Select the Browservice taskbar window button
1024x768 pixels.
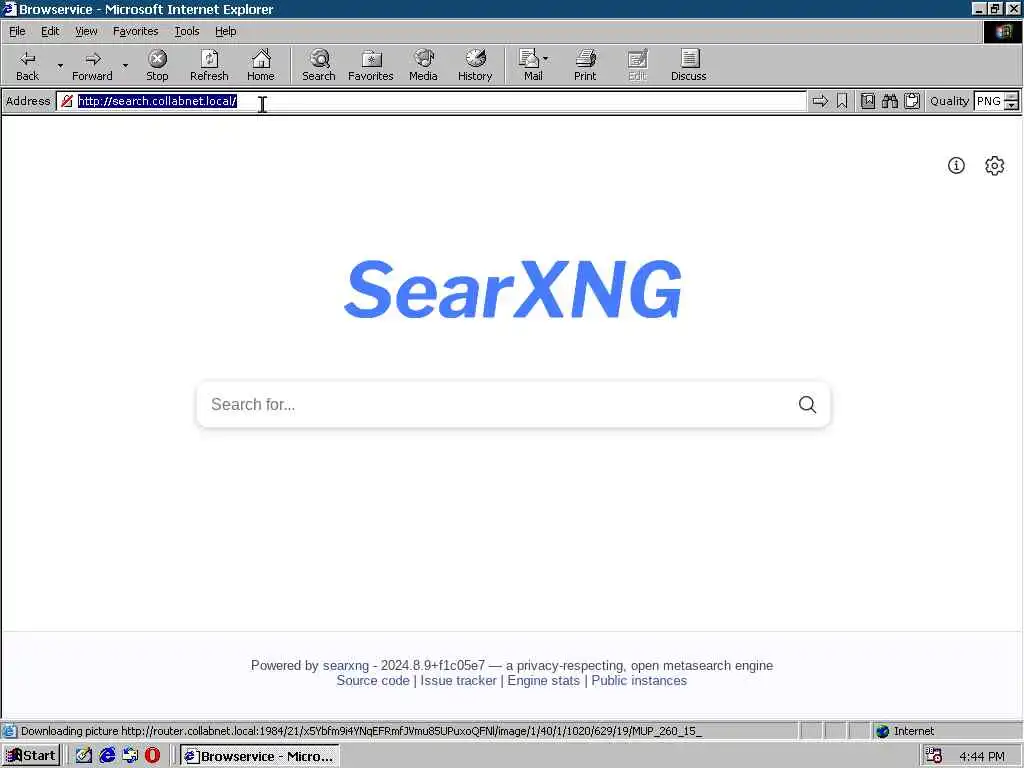tap(259, 756)
